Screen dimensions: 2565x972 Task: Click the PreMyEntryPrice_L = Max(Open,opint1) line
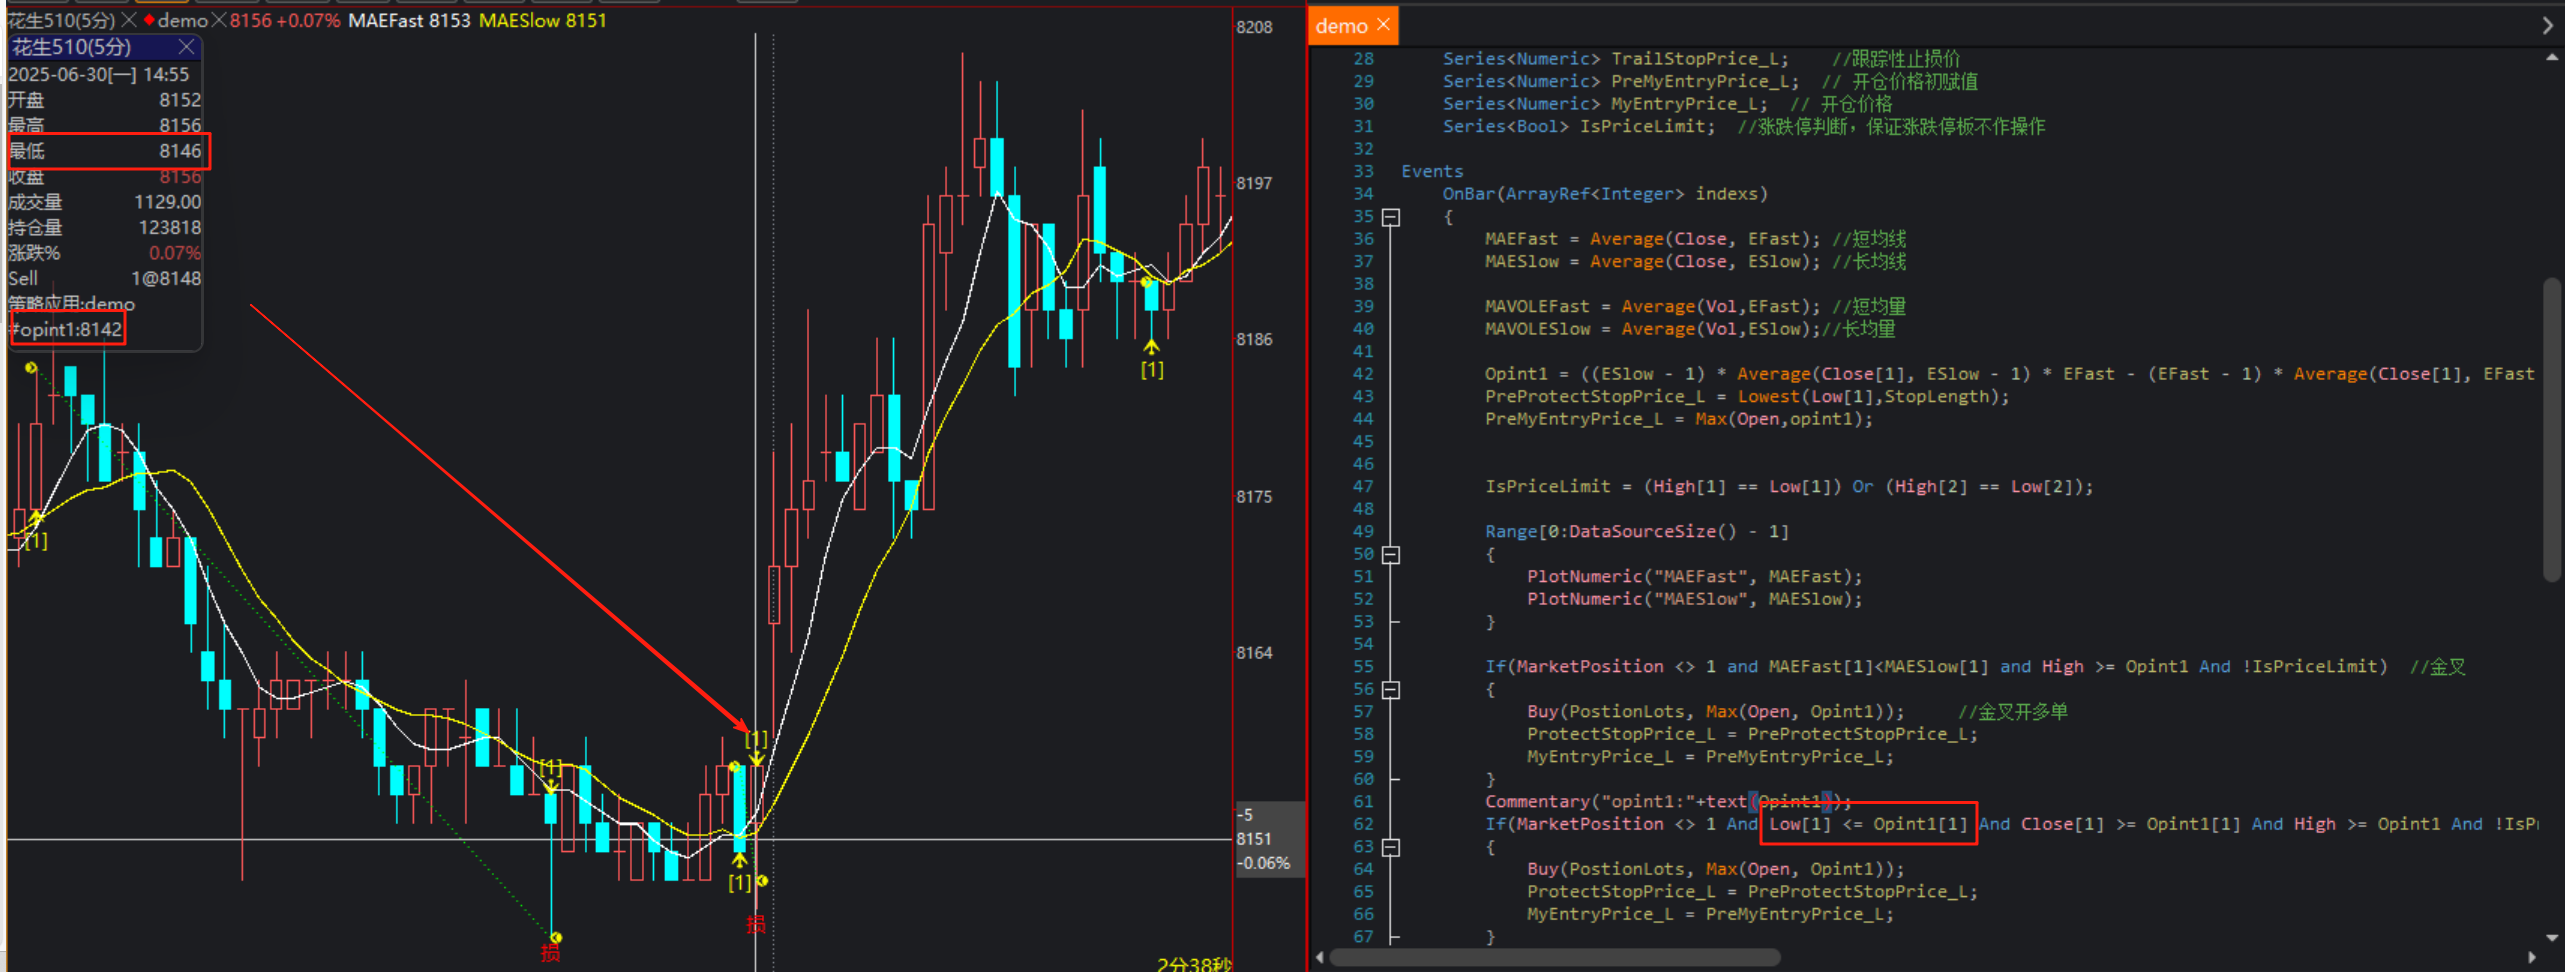1678,419
